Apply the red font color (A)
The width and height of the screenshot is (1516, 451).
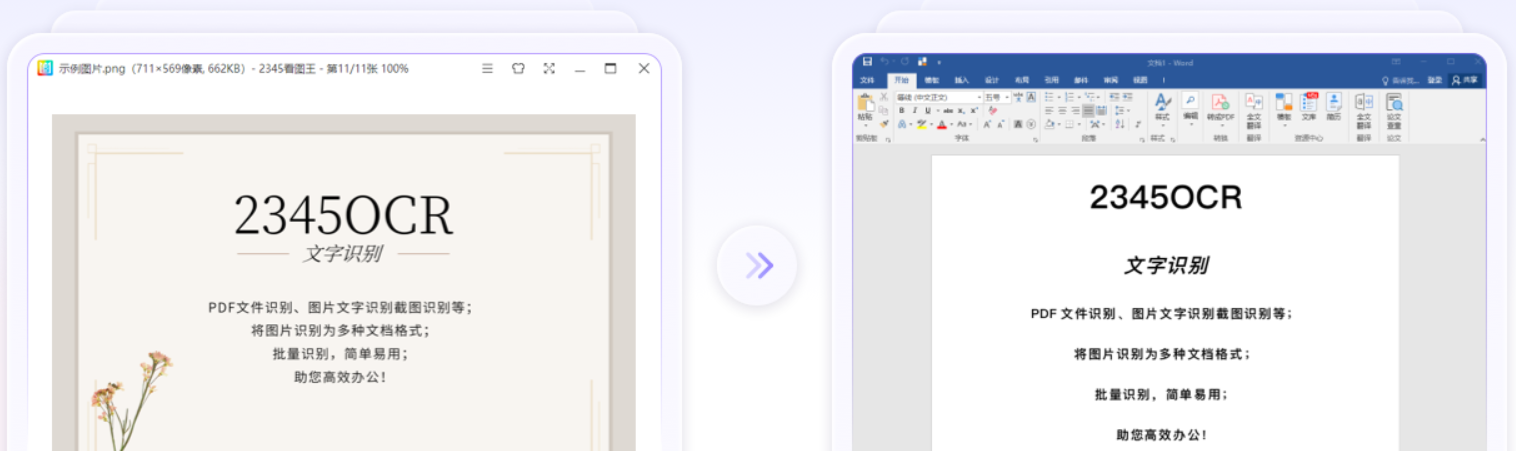coord(942,124)
